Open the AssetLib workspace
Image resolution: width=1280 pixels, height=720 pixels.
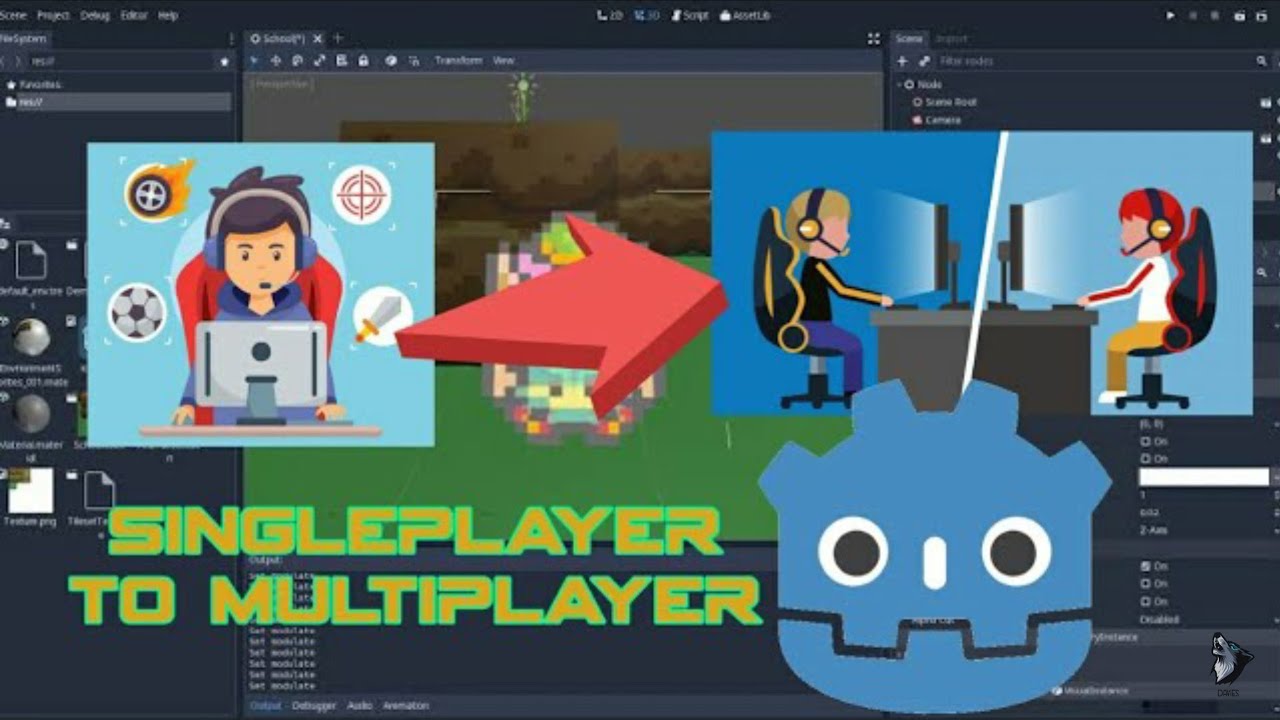point(745,15)
